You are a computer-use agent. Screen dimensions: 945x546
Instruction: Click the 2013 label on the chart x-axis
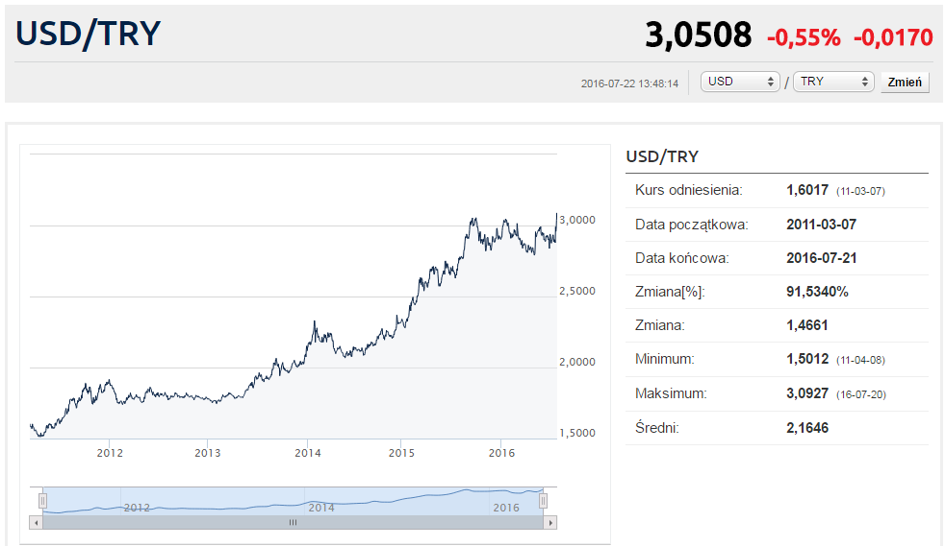pos(207,453)
